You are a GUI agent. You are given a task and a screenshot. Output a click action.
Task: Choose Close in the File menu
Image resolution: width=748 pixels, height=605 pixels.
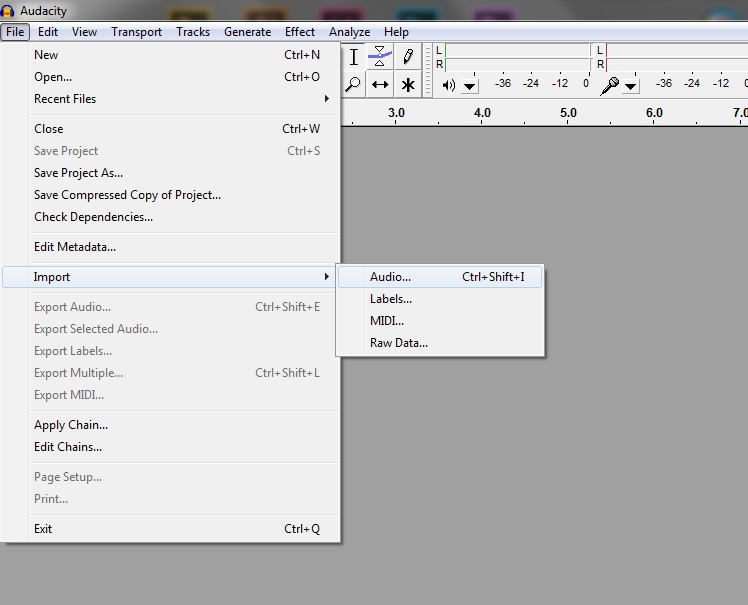coord(171,129)
